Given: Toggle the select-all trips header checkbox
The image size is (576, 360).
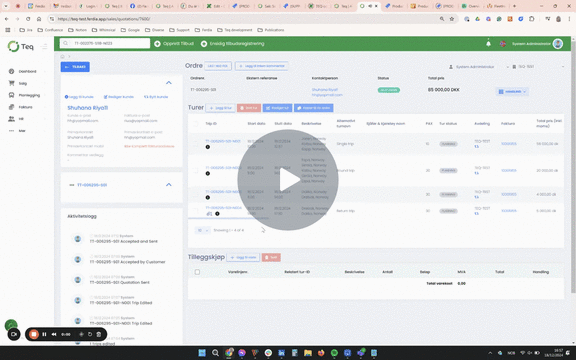Looking at the screenshot, I should click(195, 124).
